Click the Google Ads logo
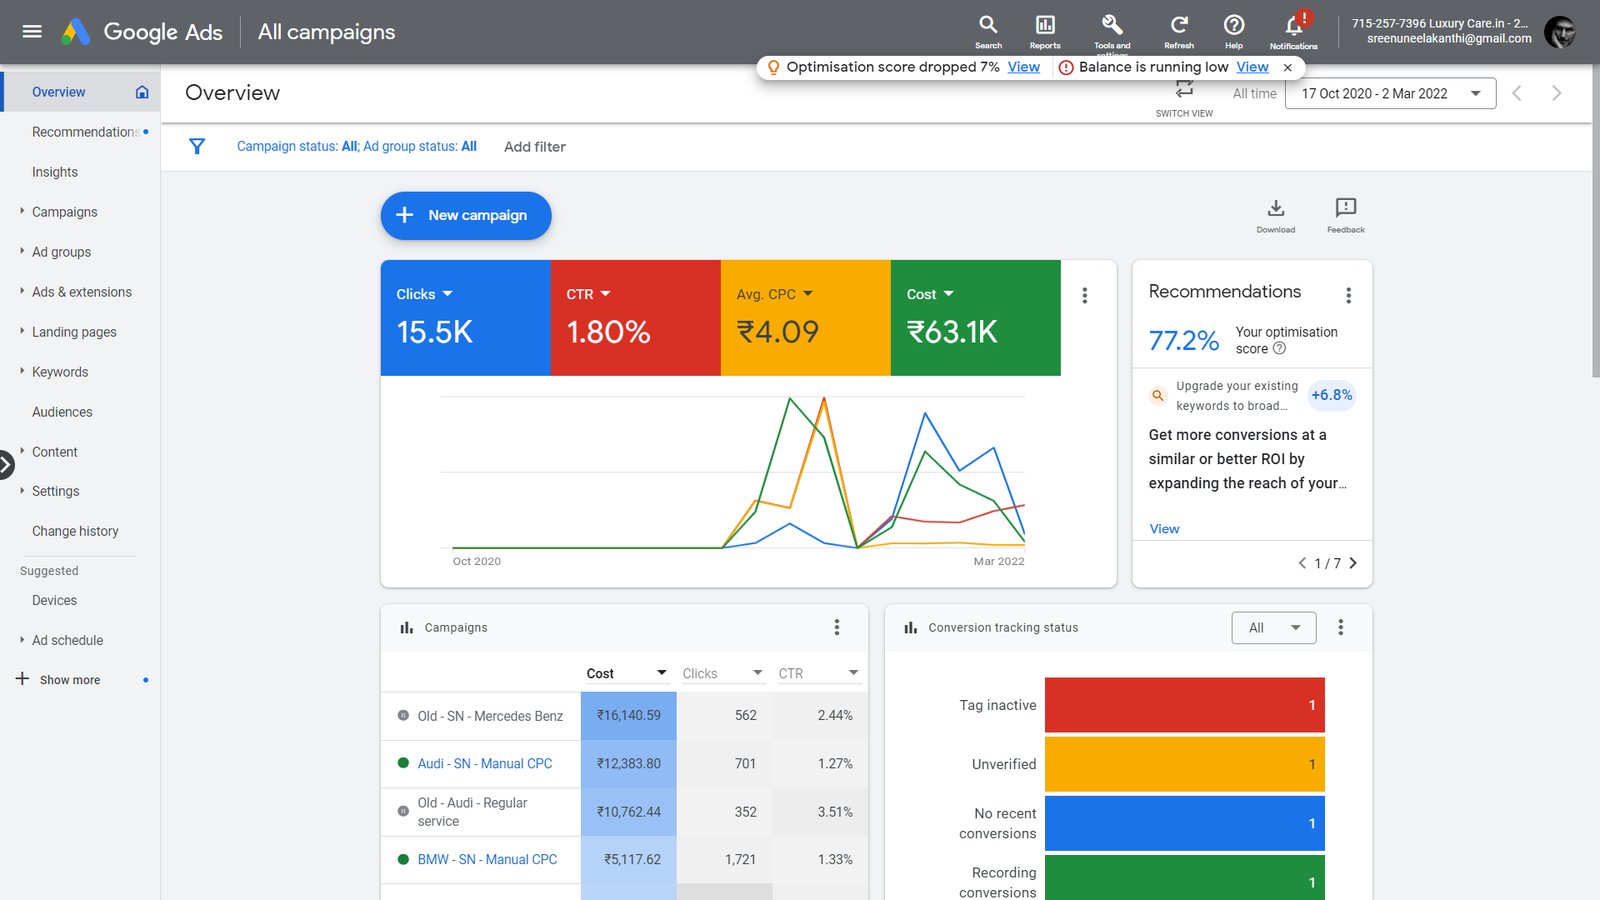The width and height of the screenshot is (1600, 900). [141, 32]
